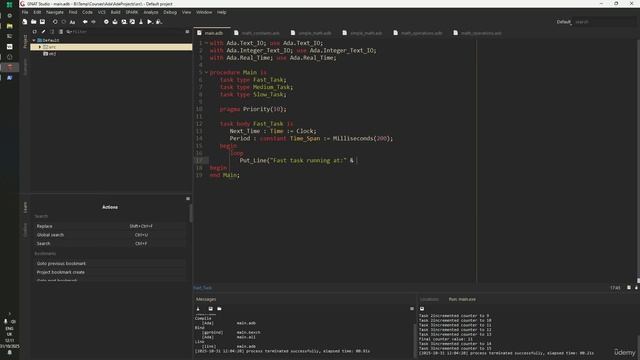Click the Default scenario label in toolbar

[x=564, y=22]
